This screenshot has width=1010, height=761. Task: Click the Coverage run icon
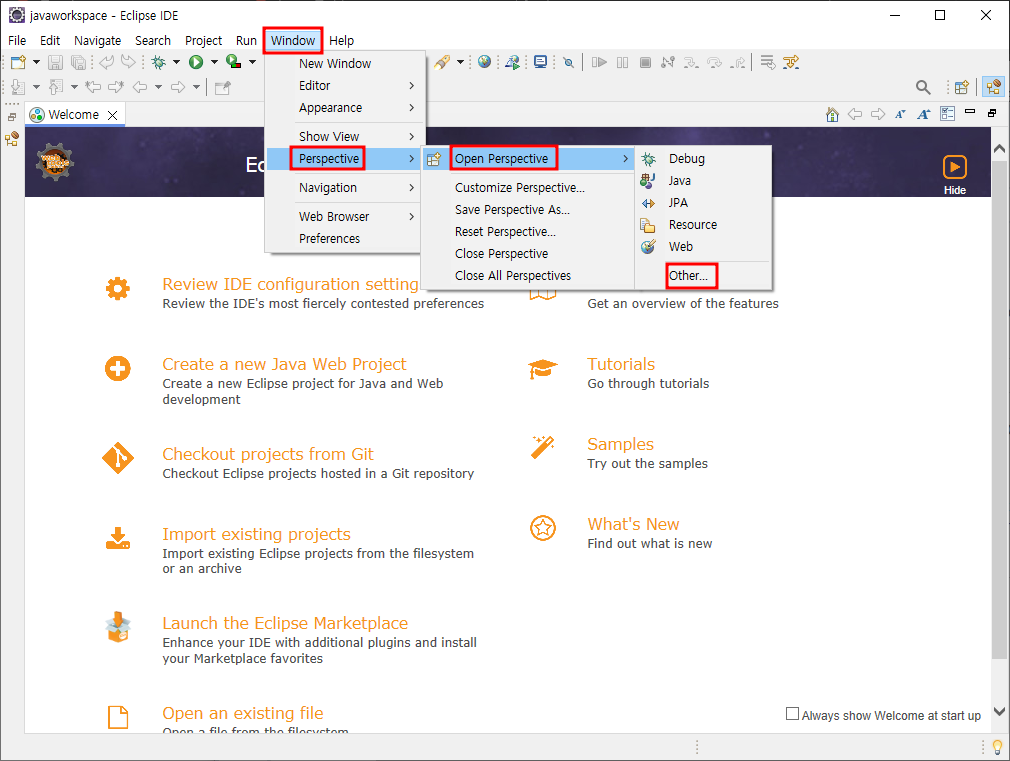click(x=233, y=63)
